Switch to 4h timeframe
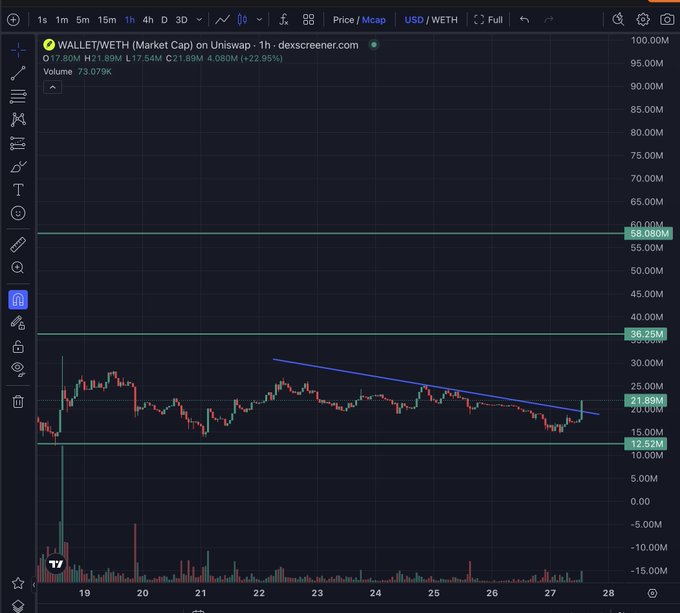 [x=148, y=20]
